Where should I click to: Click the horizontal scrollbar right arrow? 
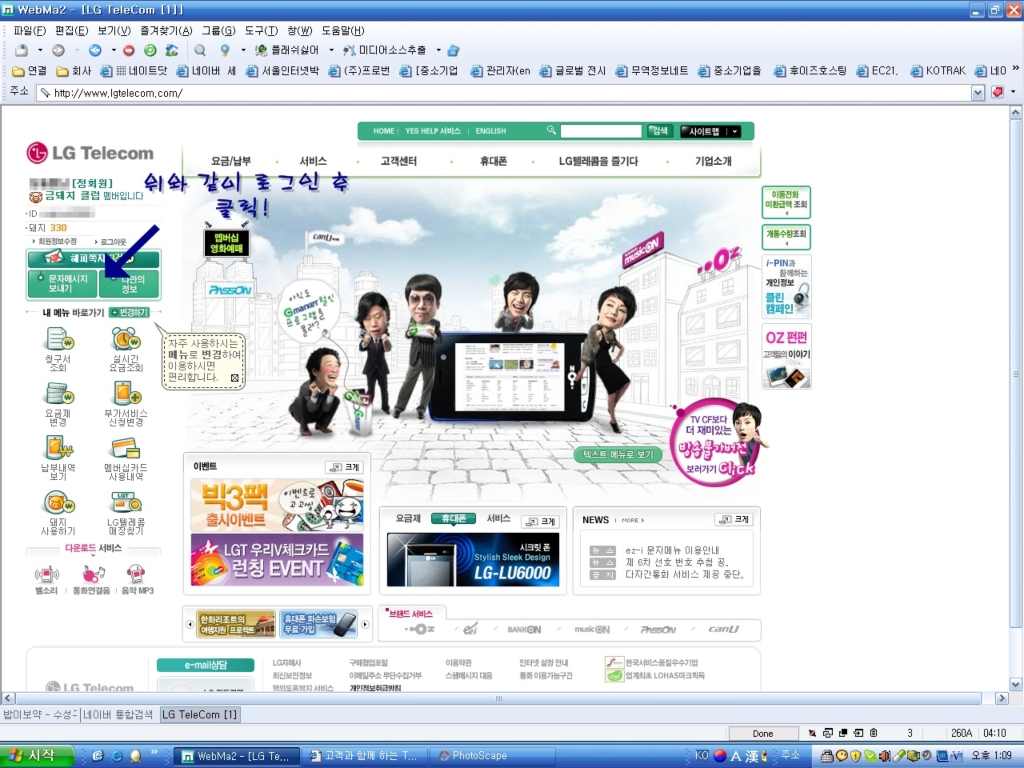point(1001,698)
